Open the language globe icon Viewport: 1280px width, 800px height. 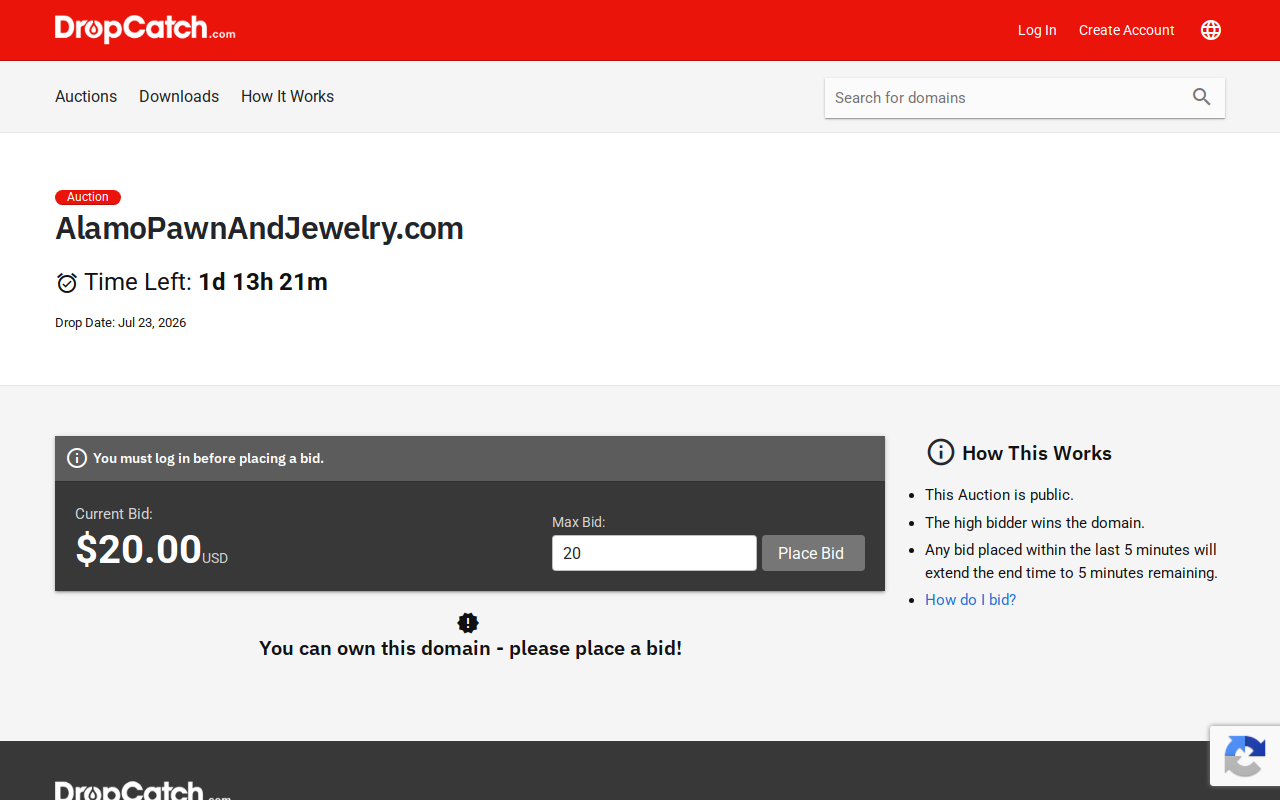click(1211, 30)
